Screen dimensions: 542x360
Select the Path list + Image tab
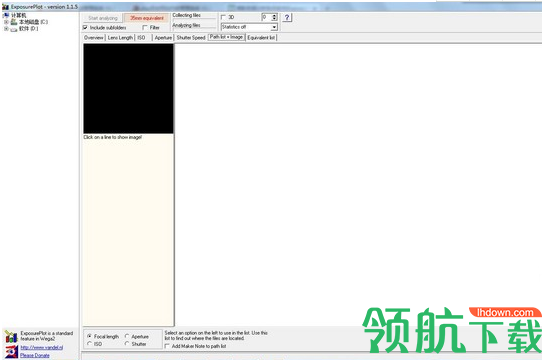point(226,37)
